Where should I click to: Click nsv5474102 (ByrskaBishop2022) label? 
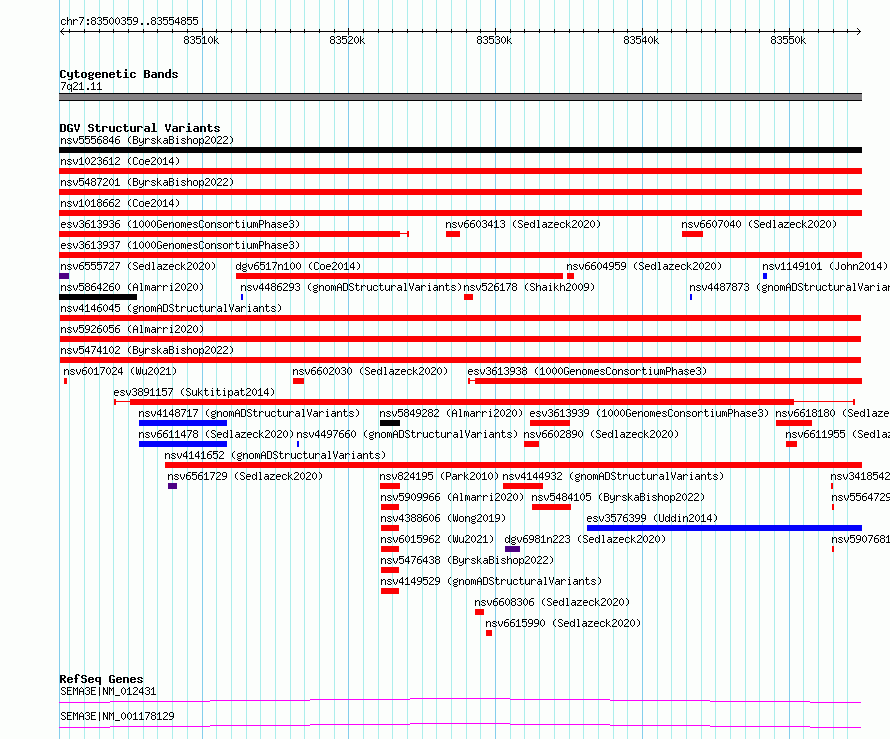coord(147,350)
